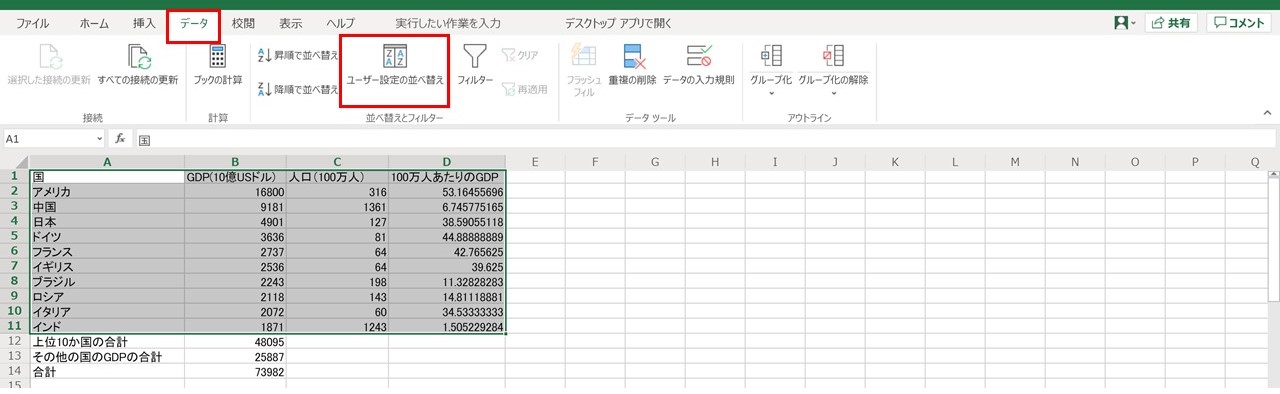Select column K header

[894, 161]
